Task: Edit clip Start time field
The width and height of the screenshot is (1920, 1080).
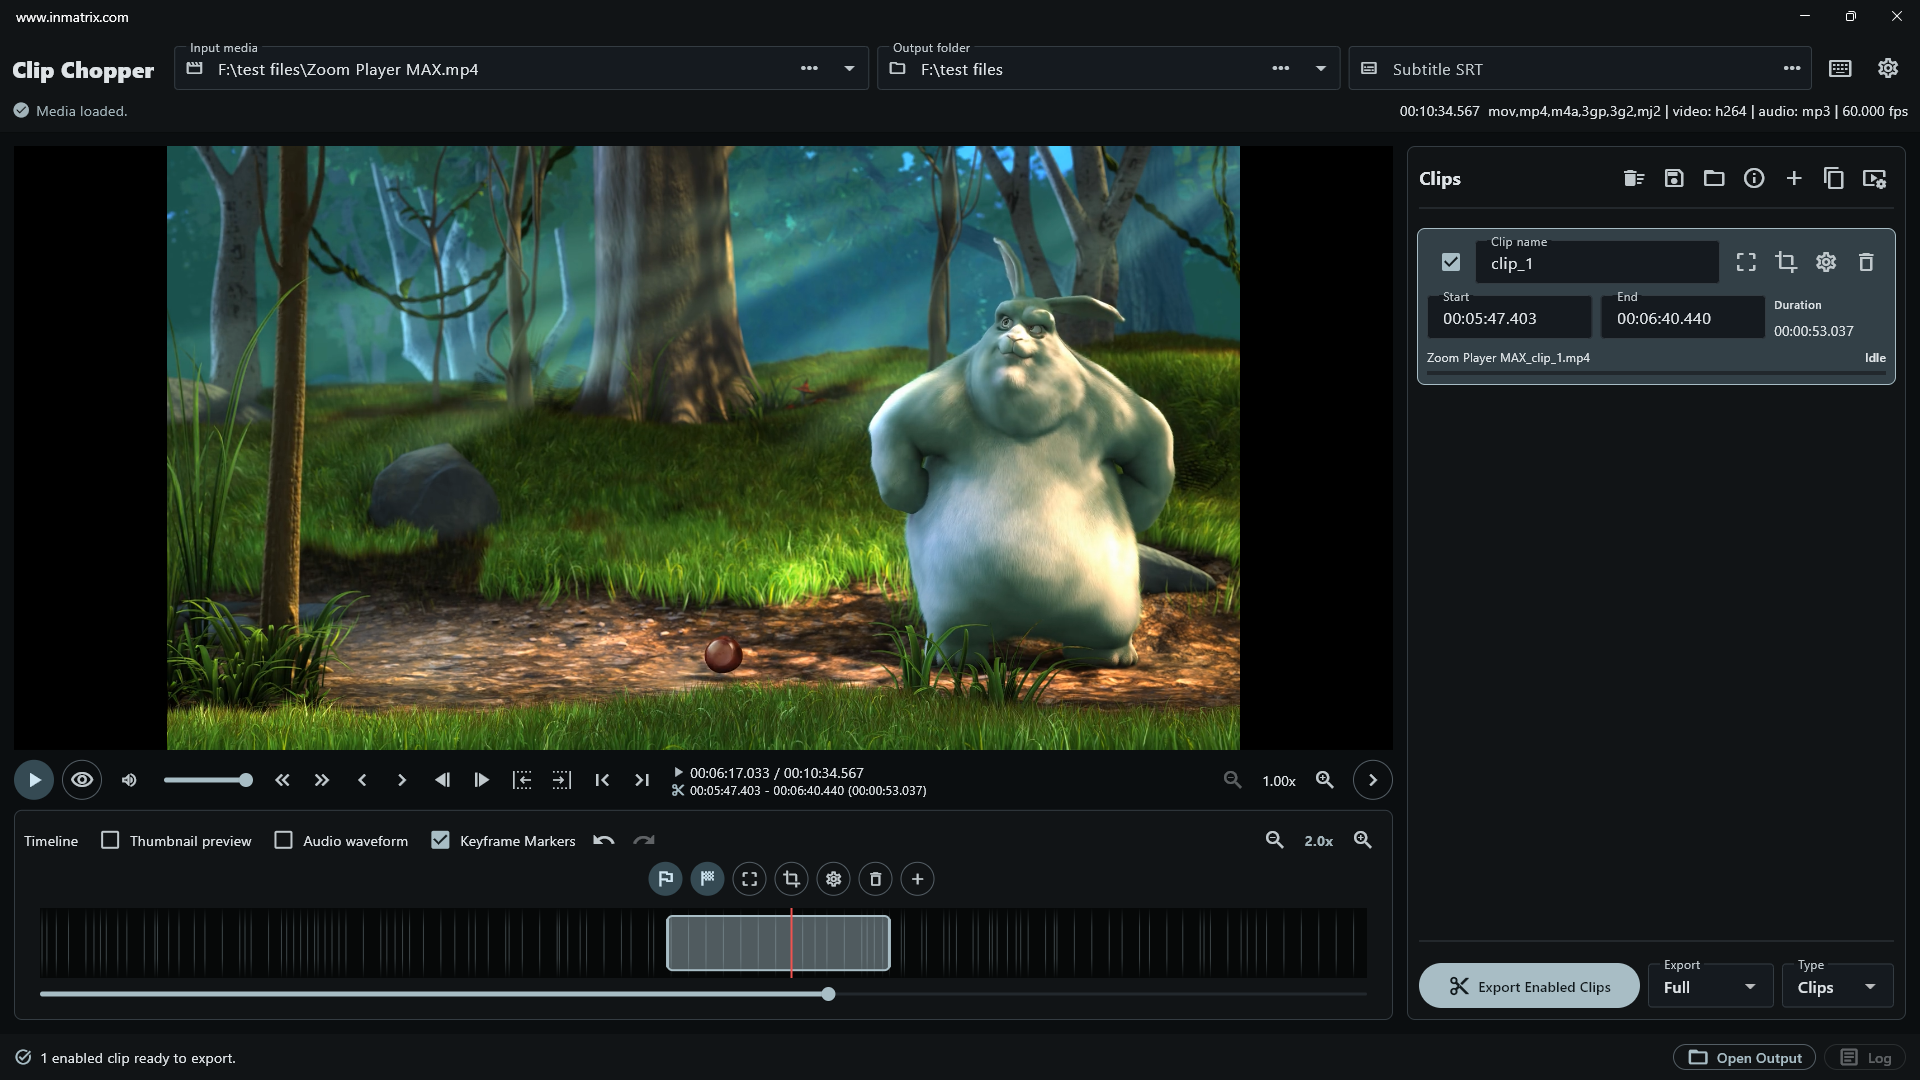Action: pos(1509,317)
